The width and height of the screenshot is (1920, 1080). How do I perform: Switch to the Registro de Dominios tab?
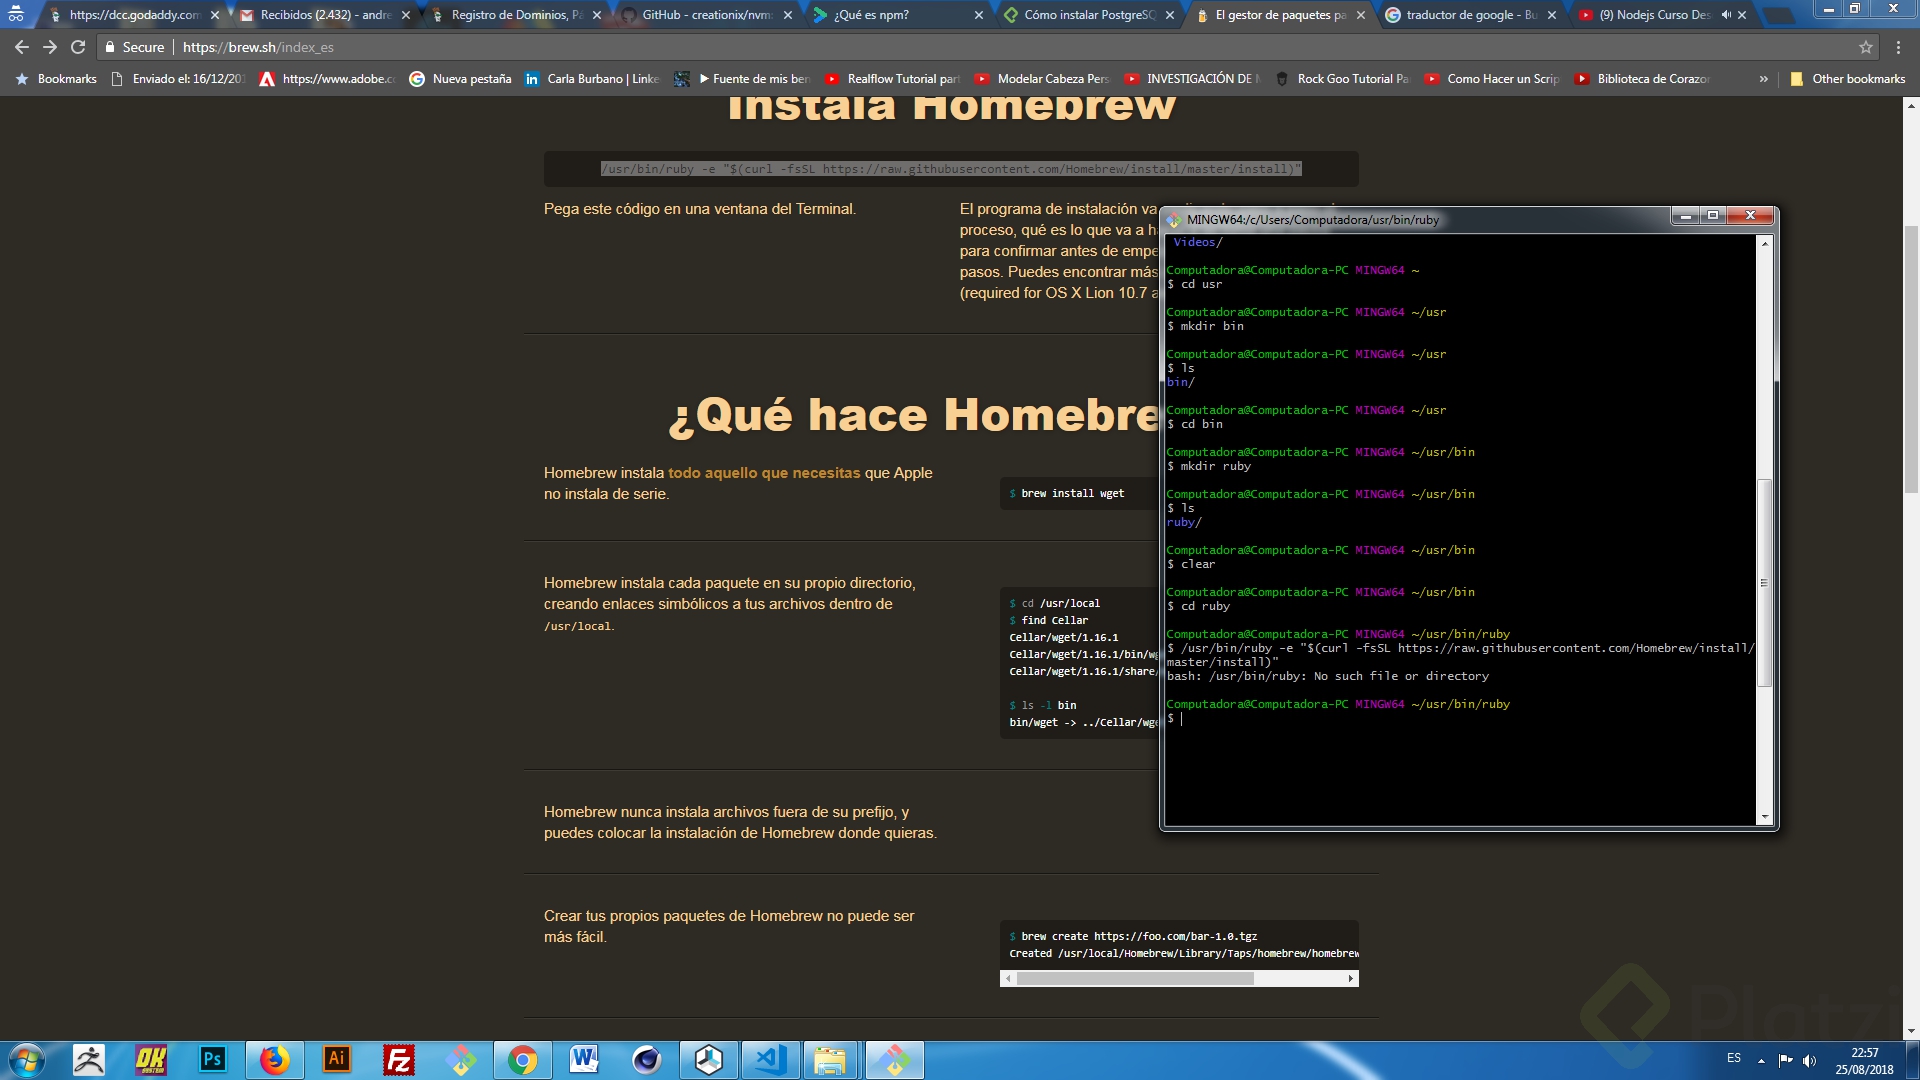(516, 15)
